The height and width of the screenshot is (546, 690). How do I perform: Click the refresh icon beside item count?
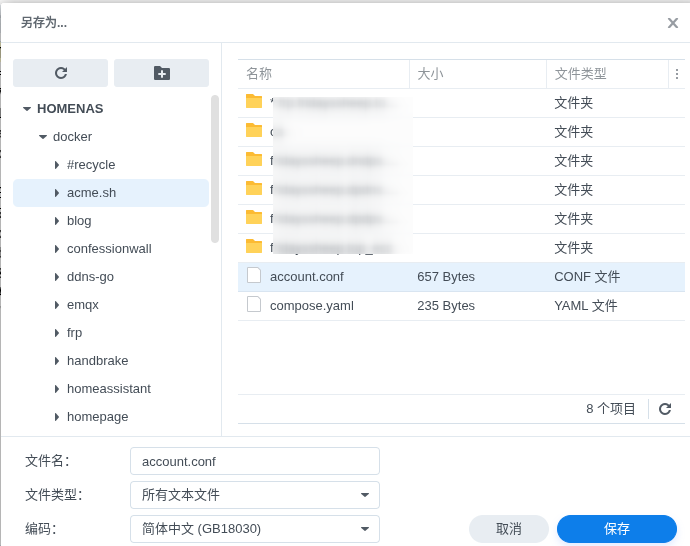pyautogui.click(x=665, y=409)
